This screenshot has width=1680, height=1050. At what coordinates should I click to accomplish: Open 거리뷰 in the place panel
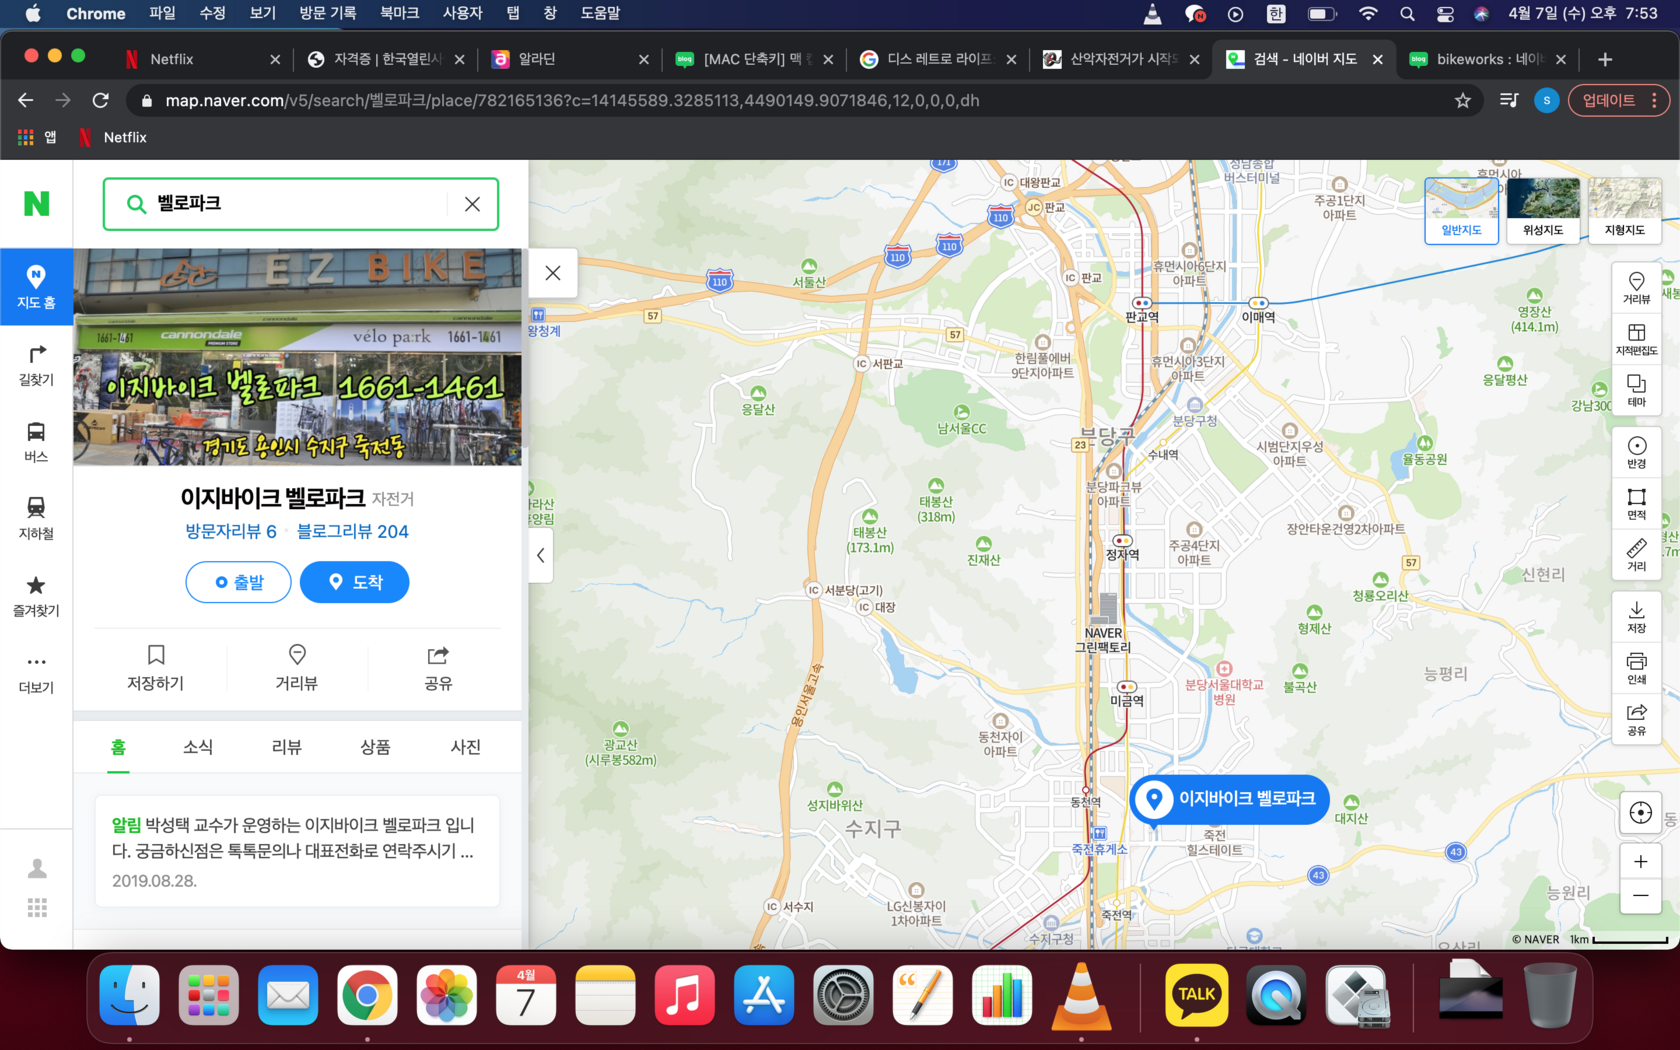tap(297, 668)
